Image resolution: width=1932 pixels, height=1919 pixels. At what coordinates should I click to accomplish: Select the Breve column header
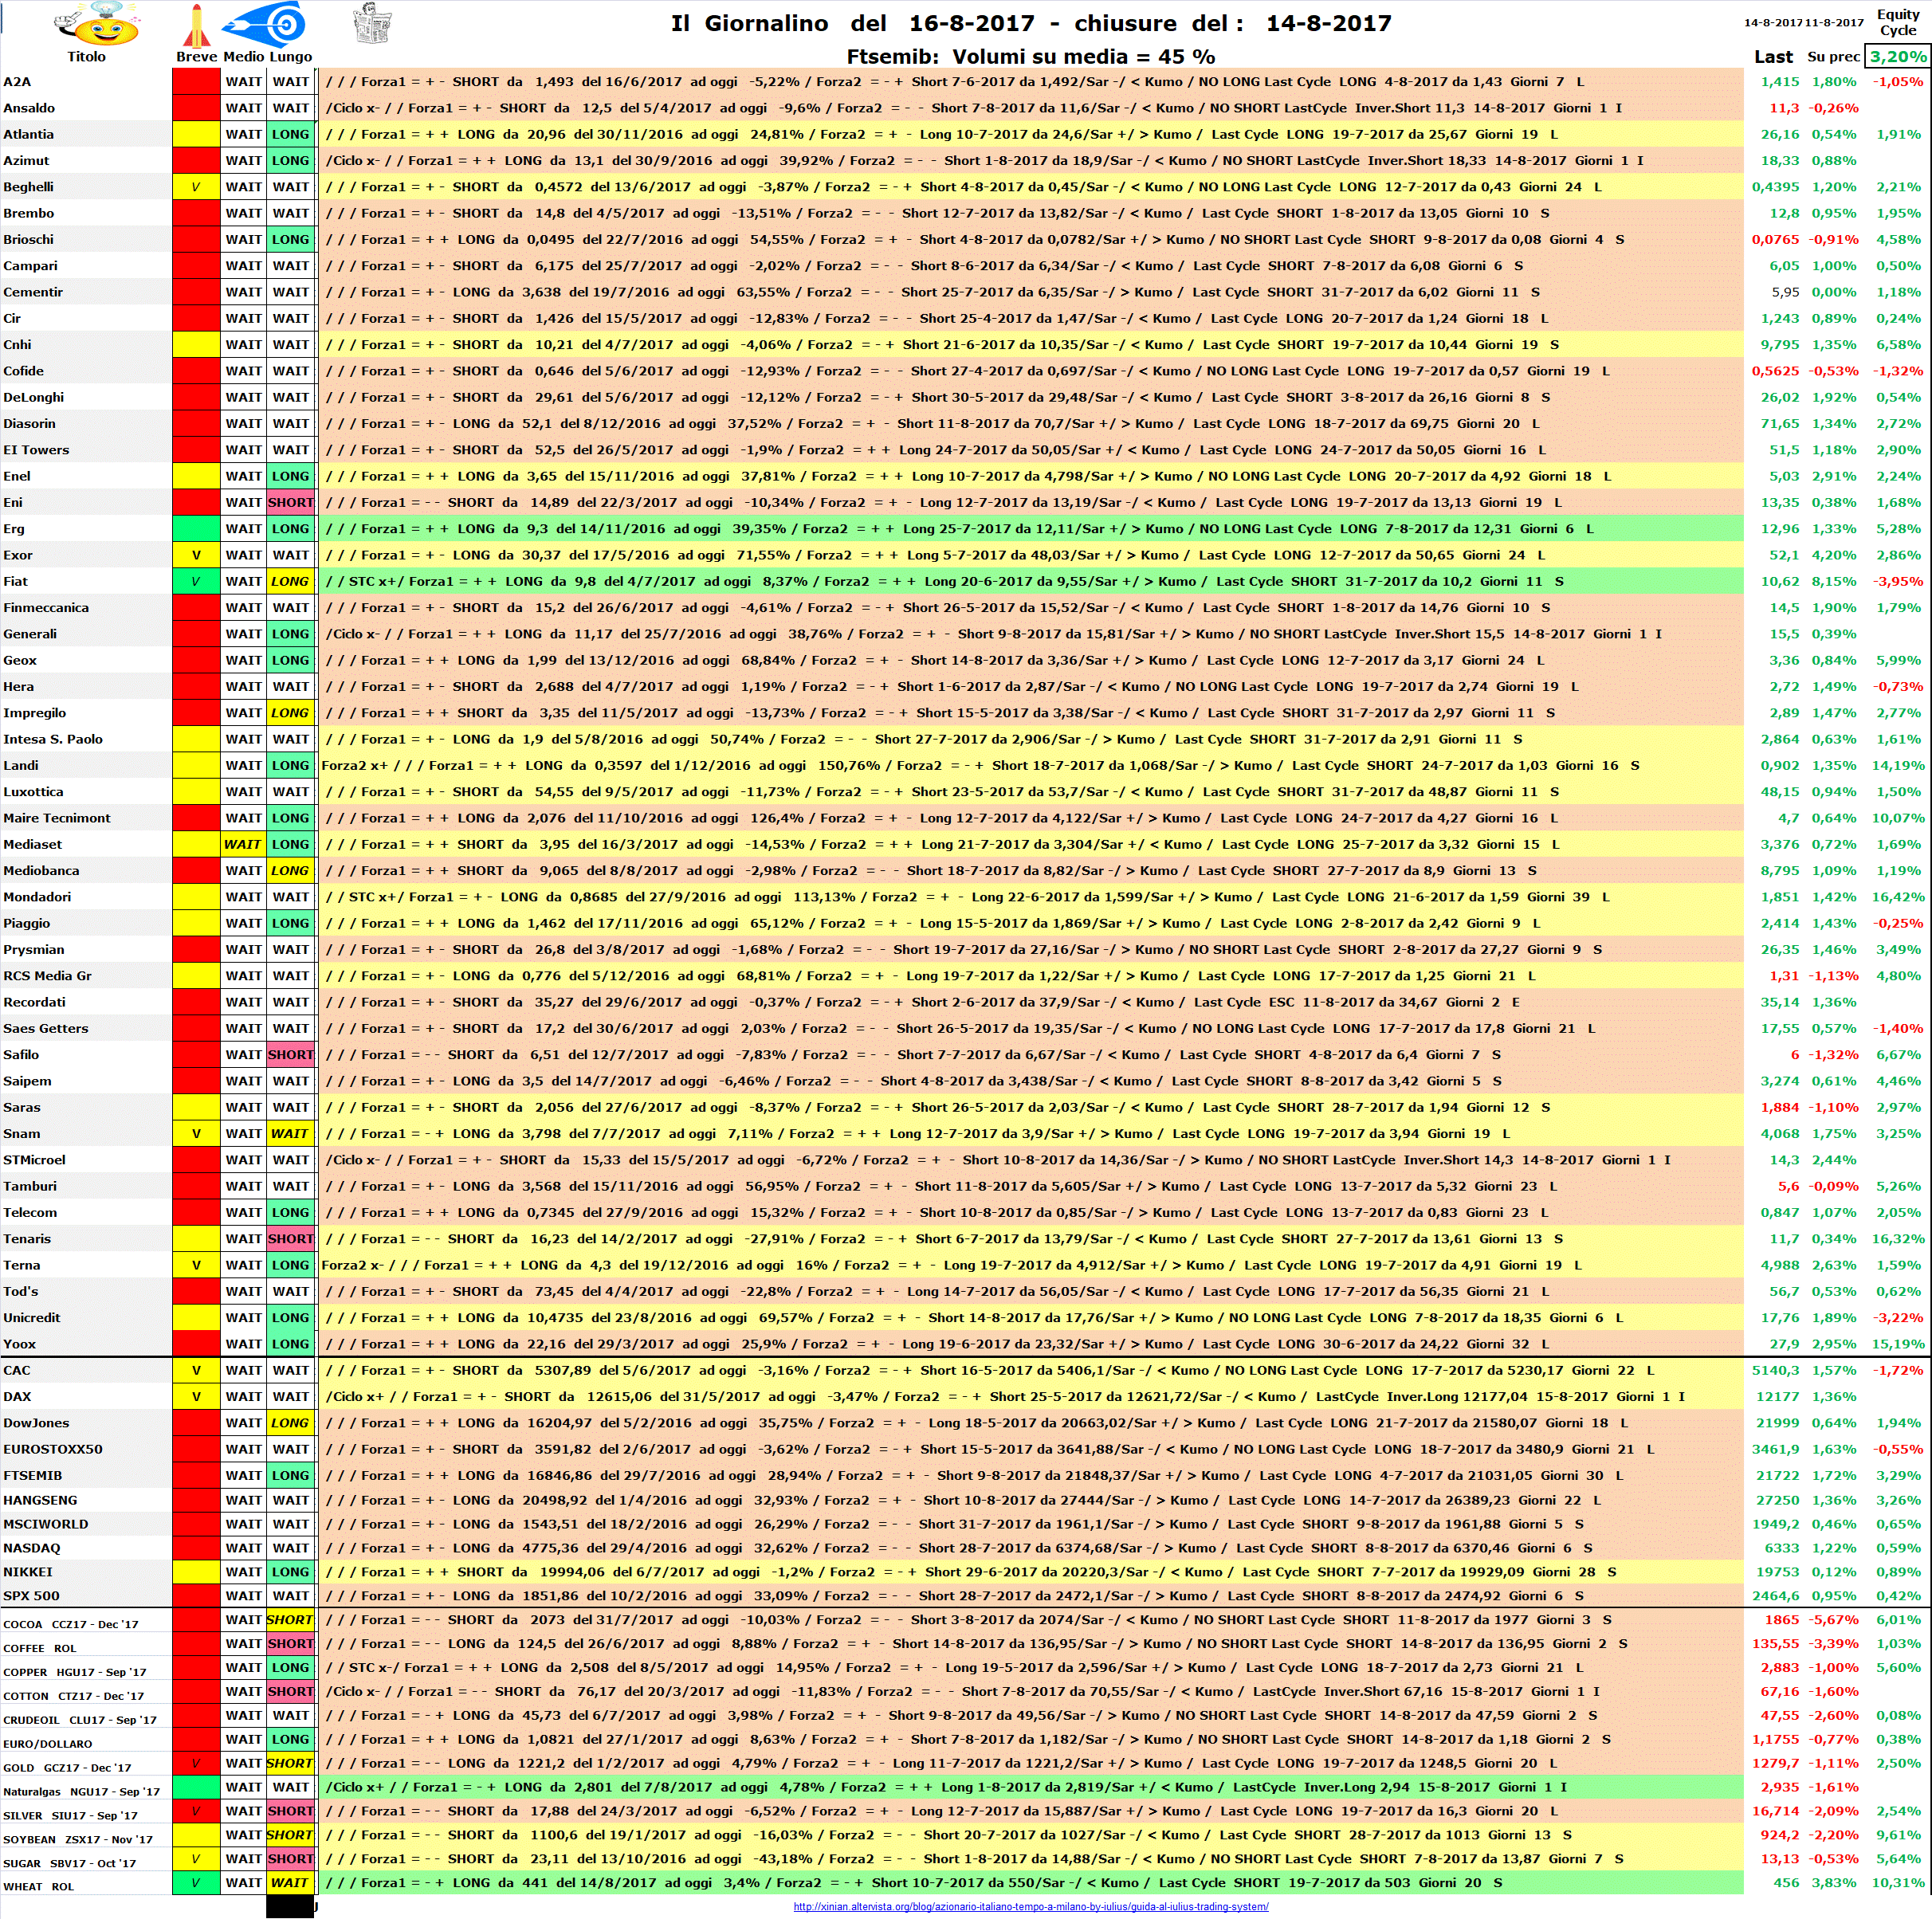tap(196, 57)
